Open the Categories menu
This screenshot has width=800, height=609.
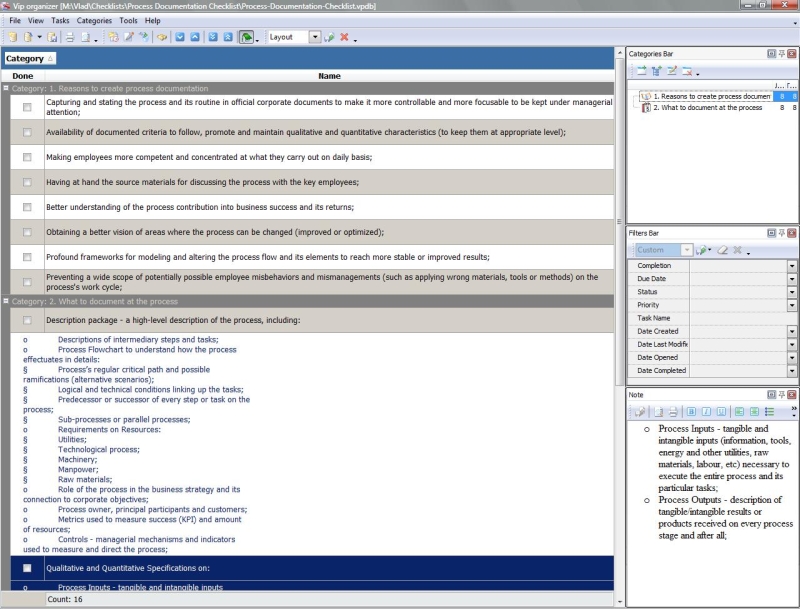coord(94,20)
